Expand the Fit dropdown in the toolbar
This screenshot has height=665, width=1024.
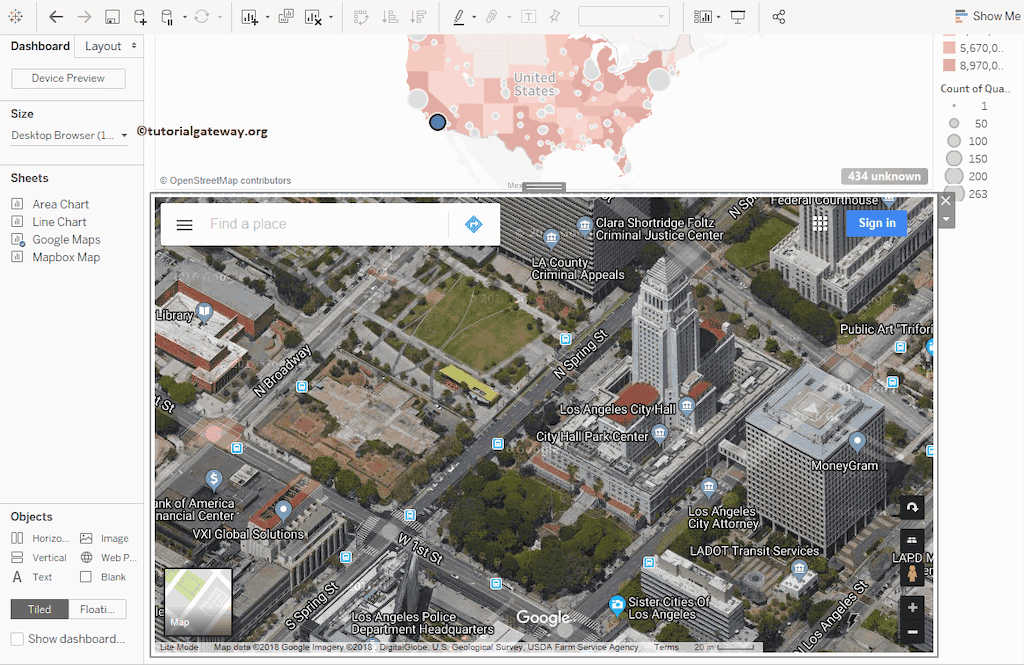coord(660,16)
